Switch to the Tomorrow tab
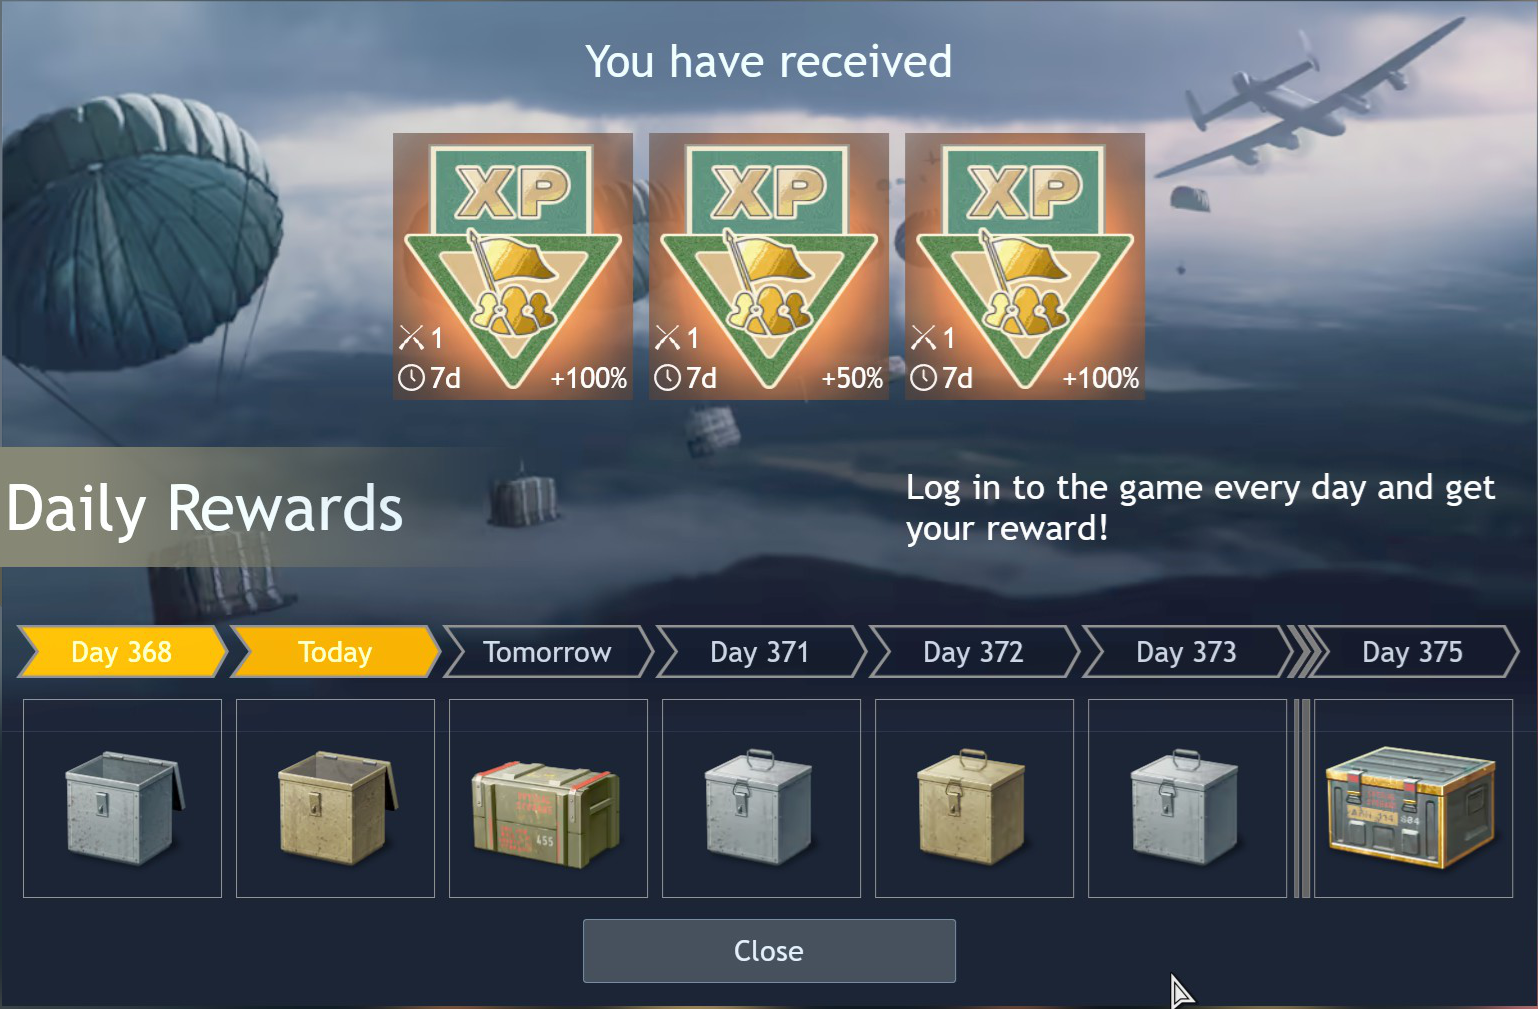Screen dimensions: 1538x1009 pos(548,652)
